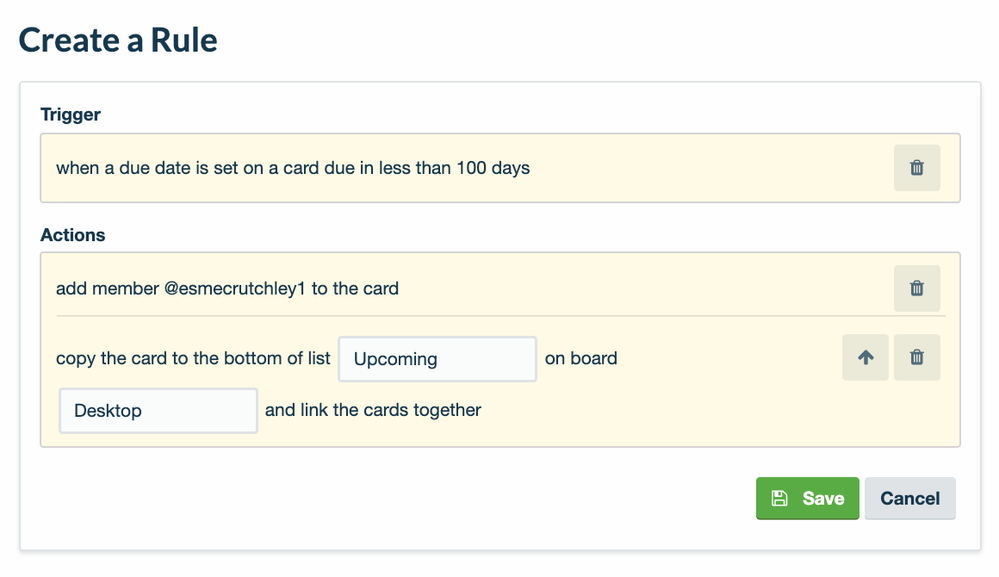999x577 pixels.
Task: Click the Trigger section label
Action: click(70, 114)
